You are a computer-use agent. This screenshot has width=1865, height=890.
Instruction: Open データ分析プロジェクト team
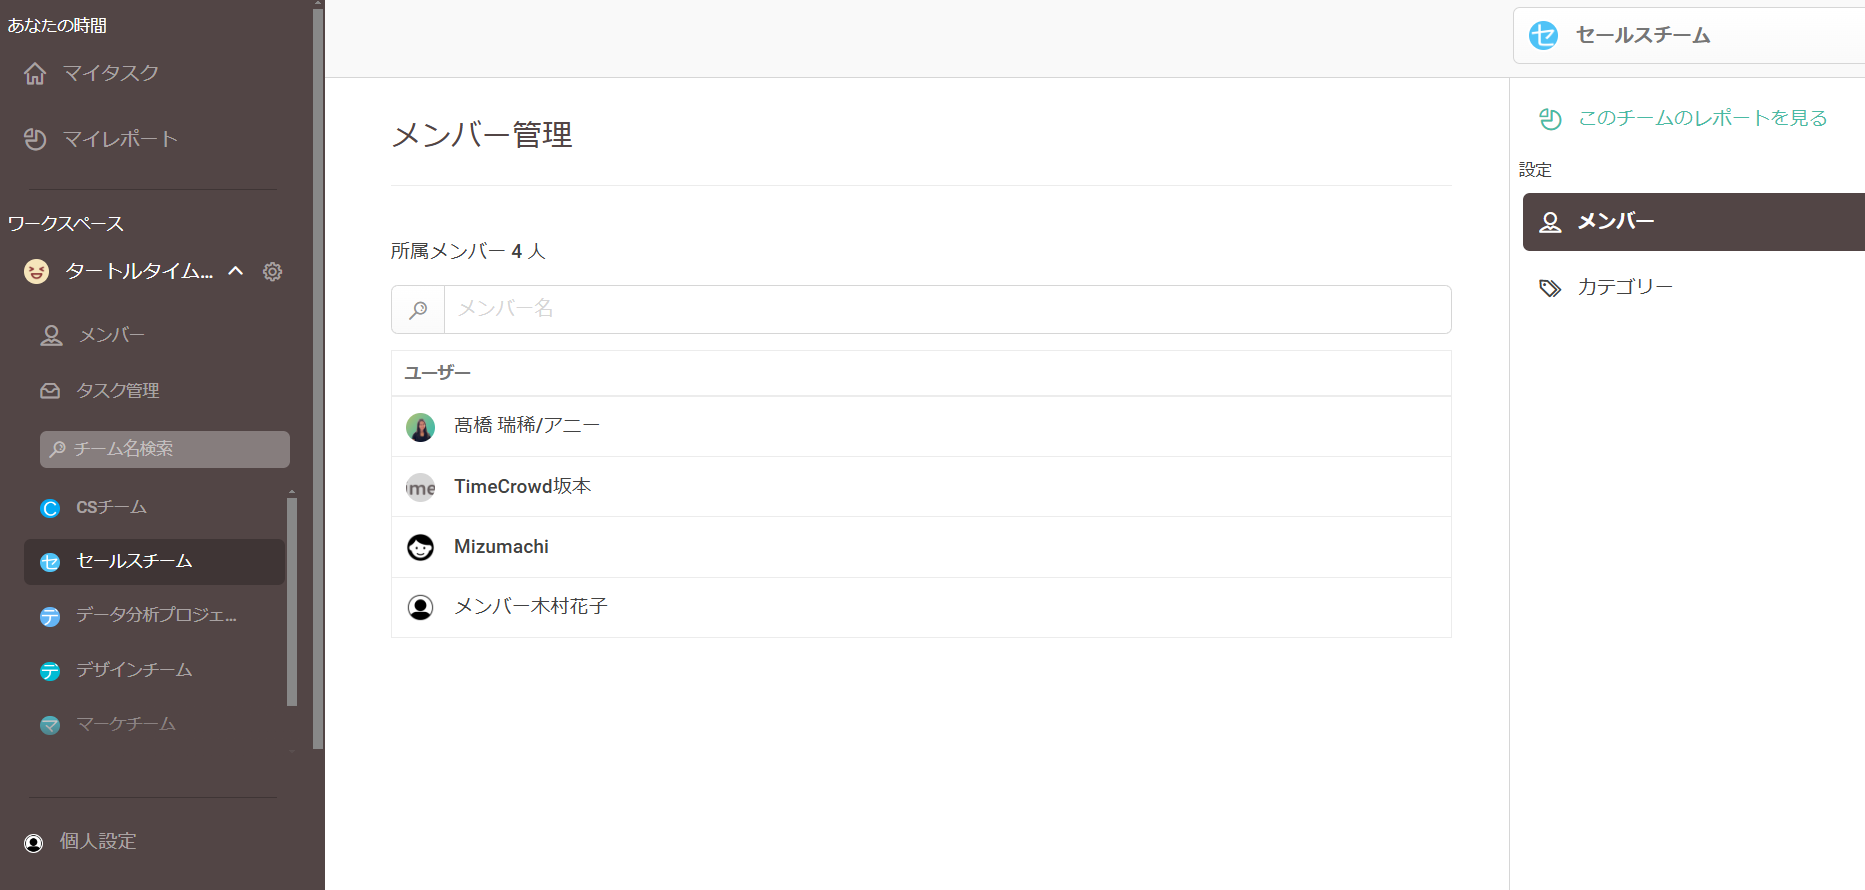click(x=155, y=616)
